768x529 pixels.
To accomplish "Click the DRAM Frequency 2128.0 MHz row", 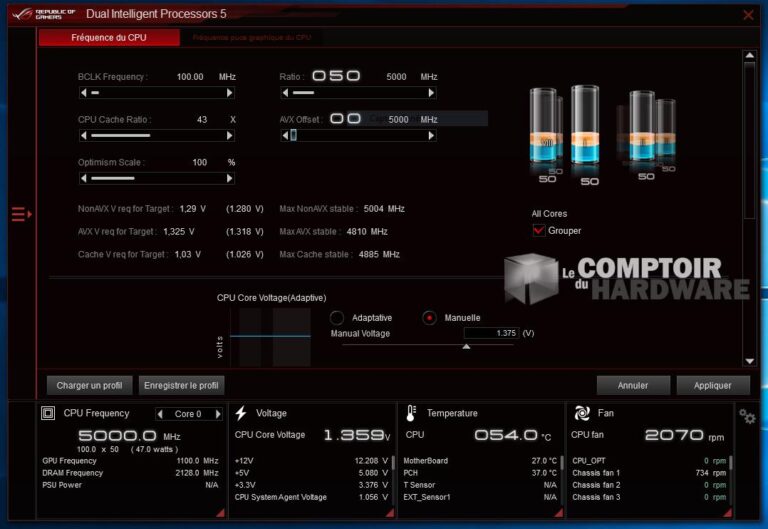I will click(x=130, y=473).
